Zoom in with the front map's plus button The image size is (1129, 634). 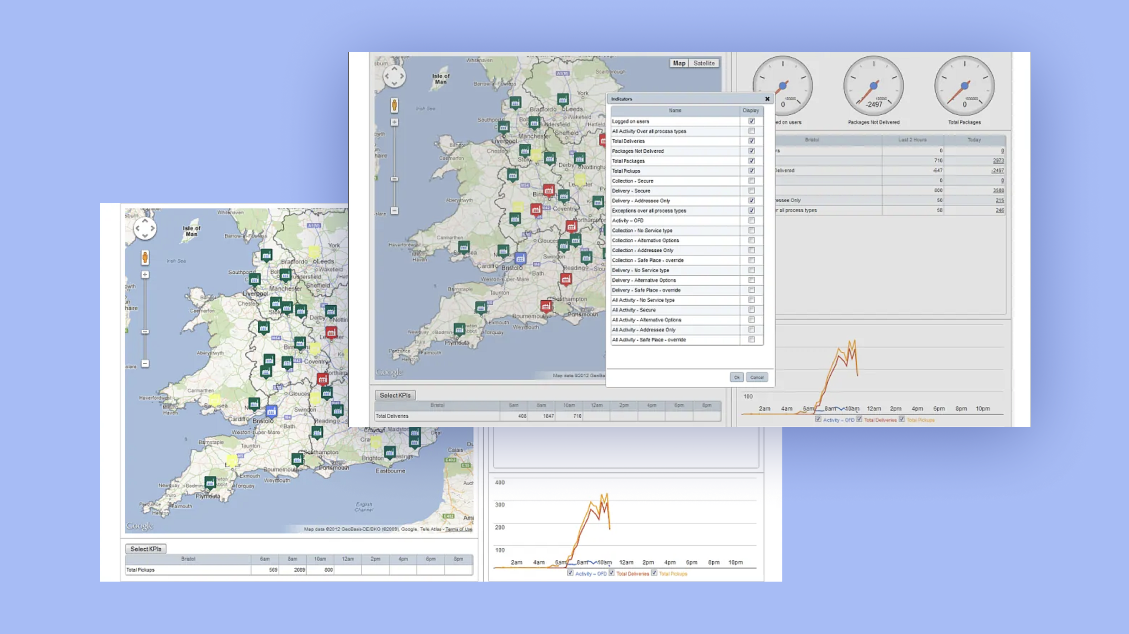tap(394, 121)
